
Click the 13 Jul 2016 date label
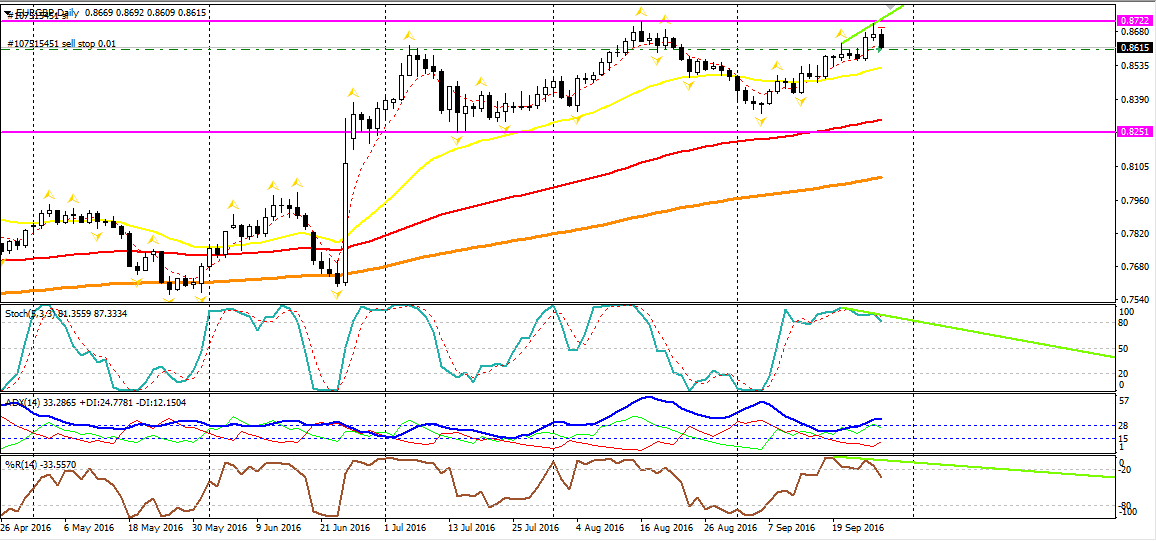coord(470,528)
